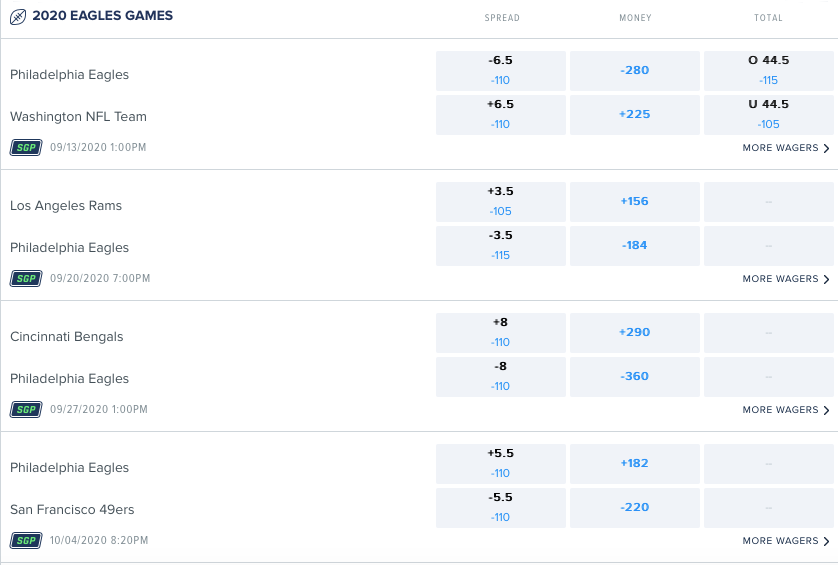The width and height of the screenshot is (838, 565).
Task: Click the SGP badge for the Washington game
Action: [26, 148]
